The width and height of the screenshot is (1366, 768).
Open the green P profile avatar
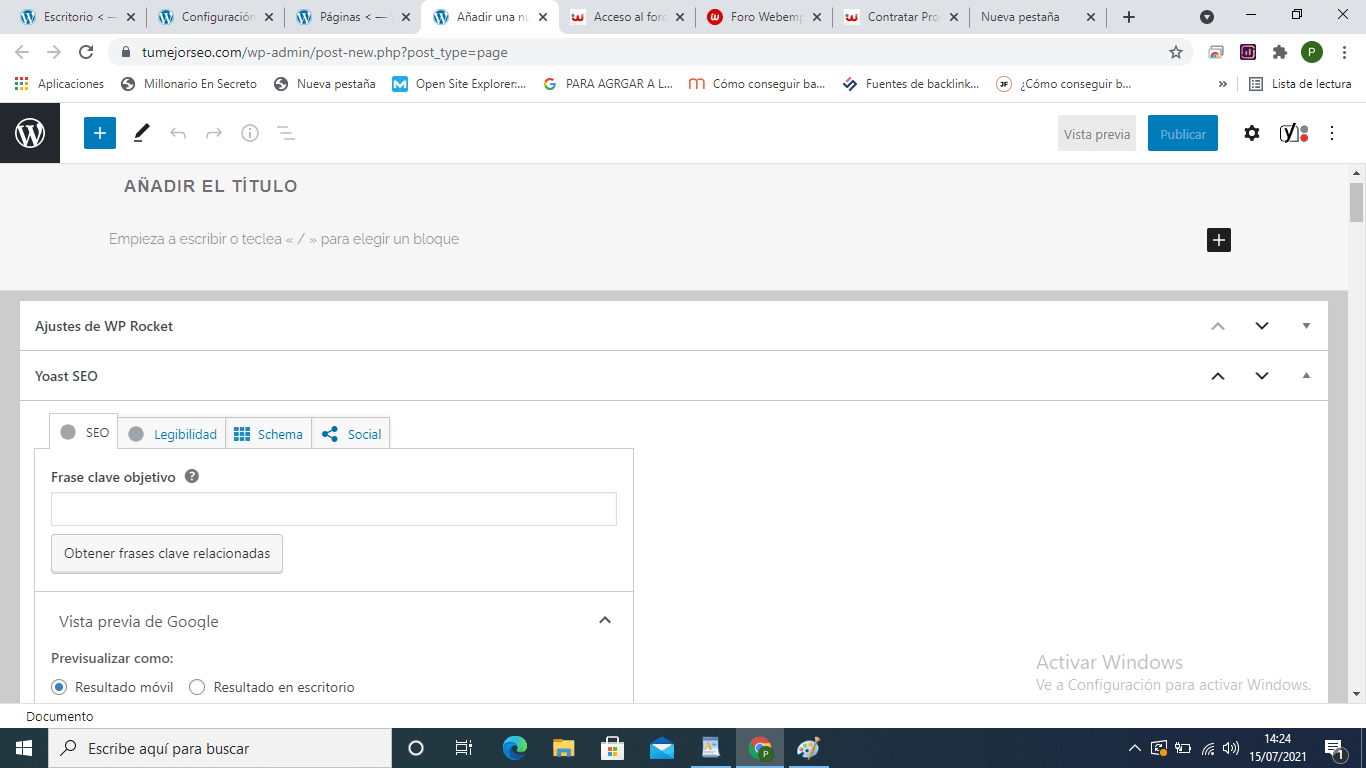1312,52
